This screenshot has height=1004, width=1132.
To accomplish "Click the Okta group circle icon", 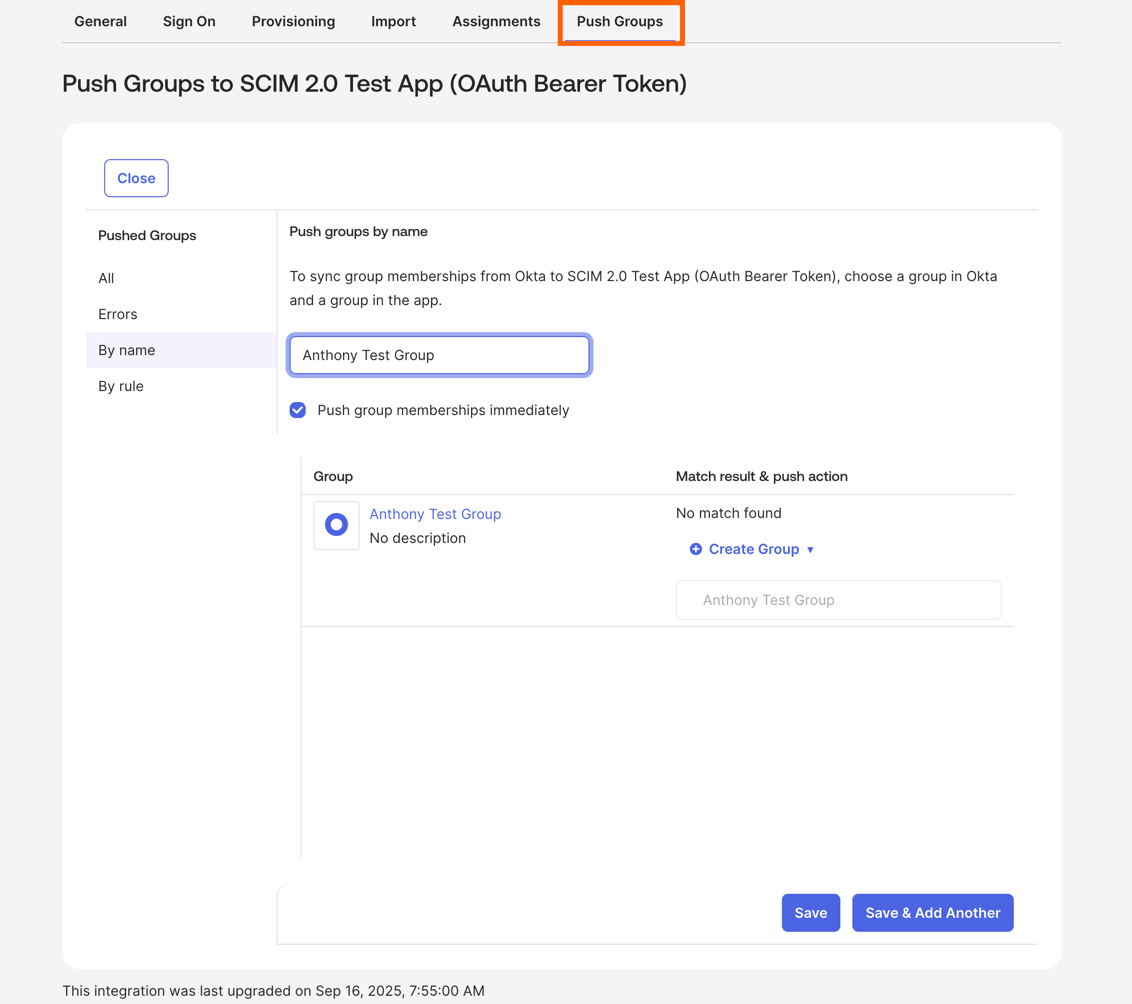I will pos(336,525).
